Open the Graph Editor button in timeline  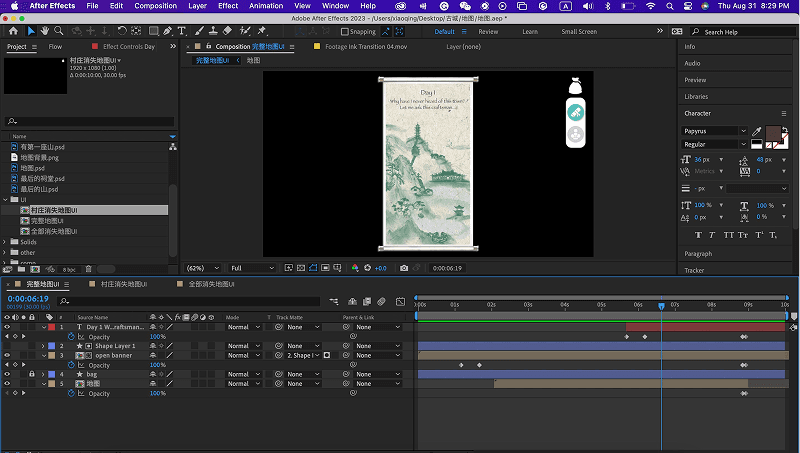[398, 300]
